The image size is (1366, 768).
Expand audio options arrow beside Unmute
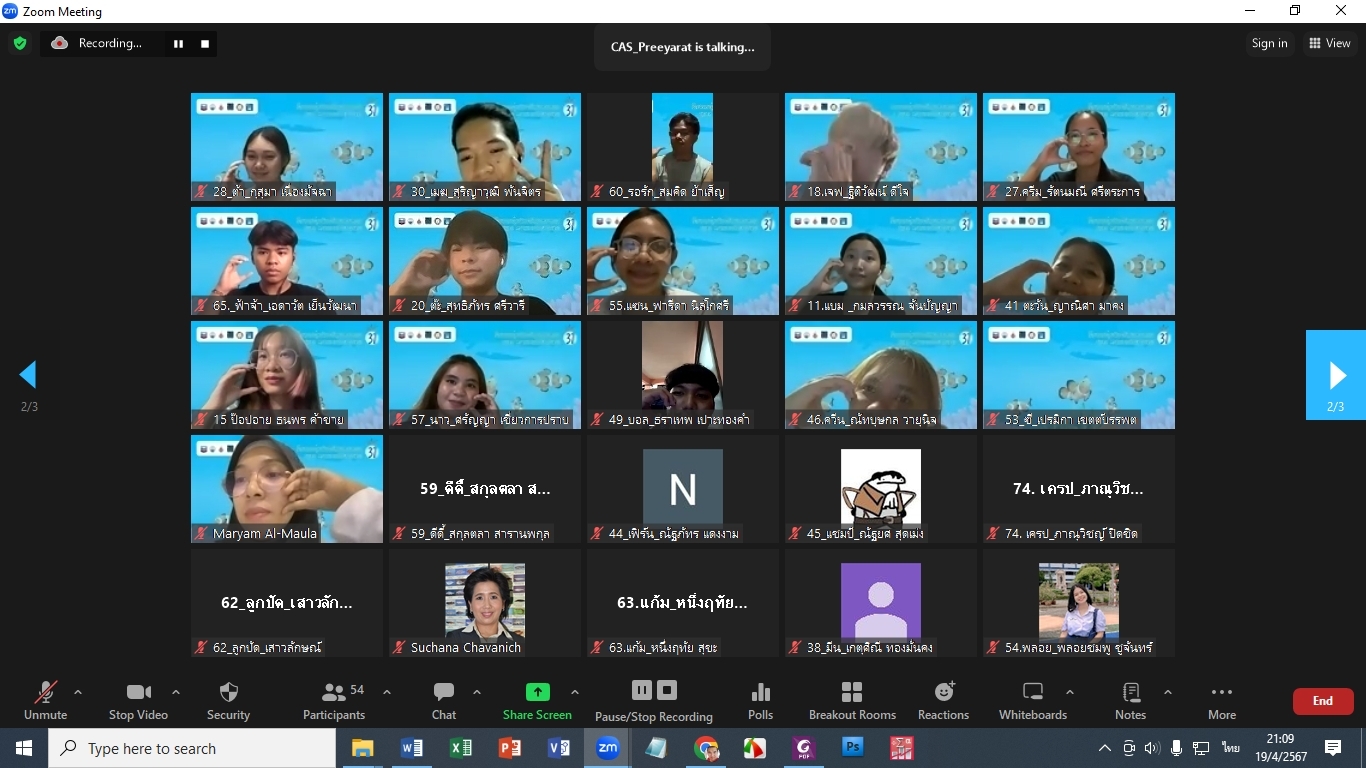[x=78, y=692]
